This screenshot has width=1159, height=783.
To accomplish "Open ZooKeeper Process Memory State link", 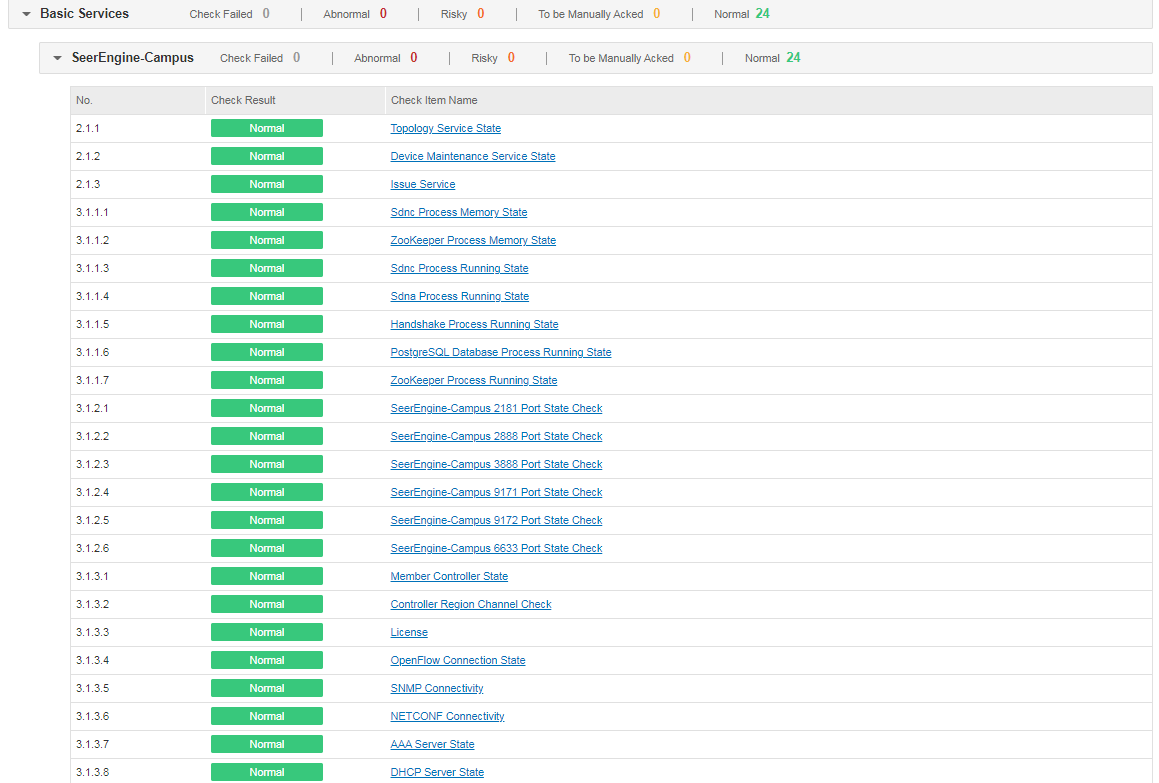I will click(x=473, y=240).
